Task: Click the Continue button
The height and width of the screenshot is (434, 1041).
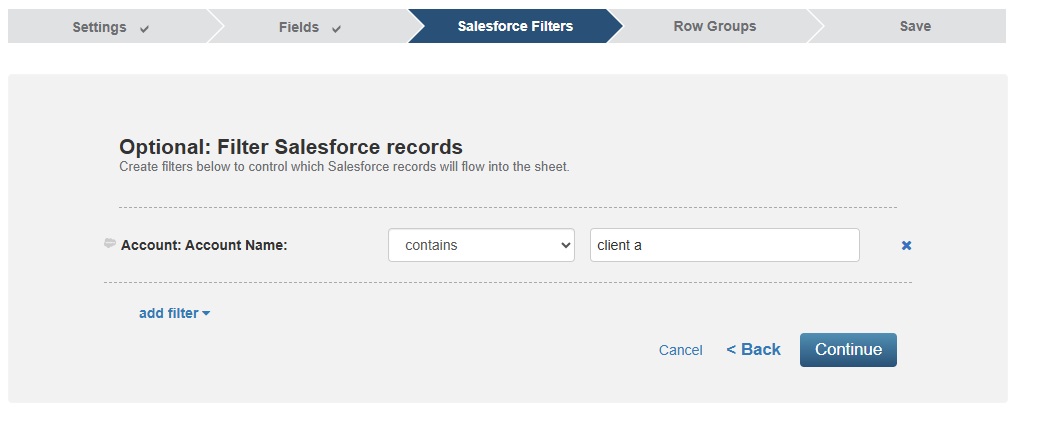Action: point(848,350)
